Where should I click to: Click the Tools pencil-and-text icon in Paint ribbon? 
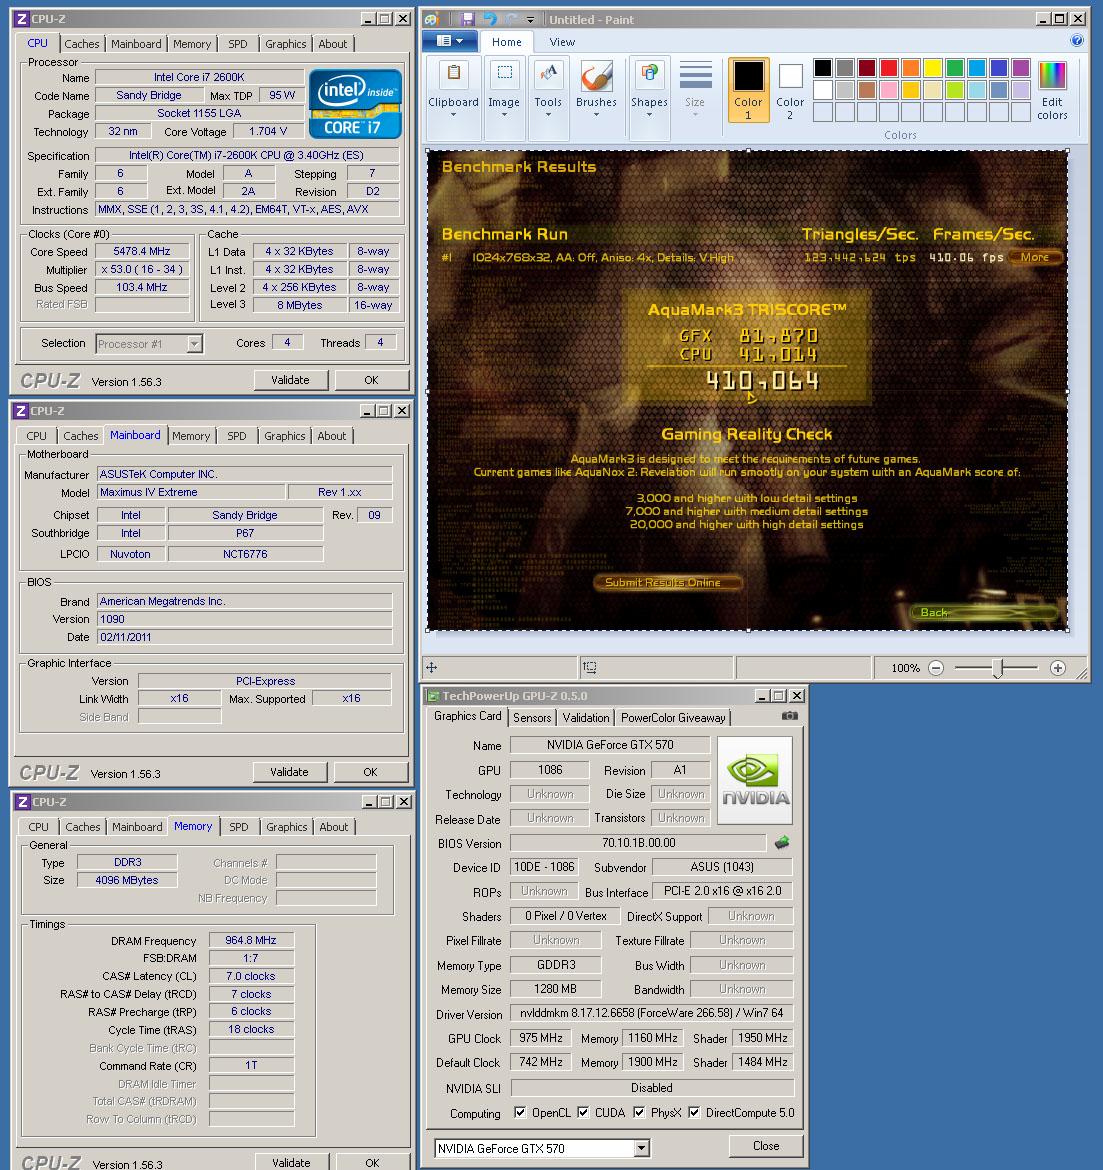click(548, 74)
